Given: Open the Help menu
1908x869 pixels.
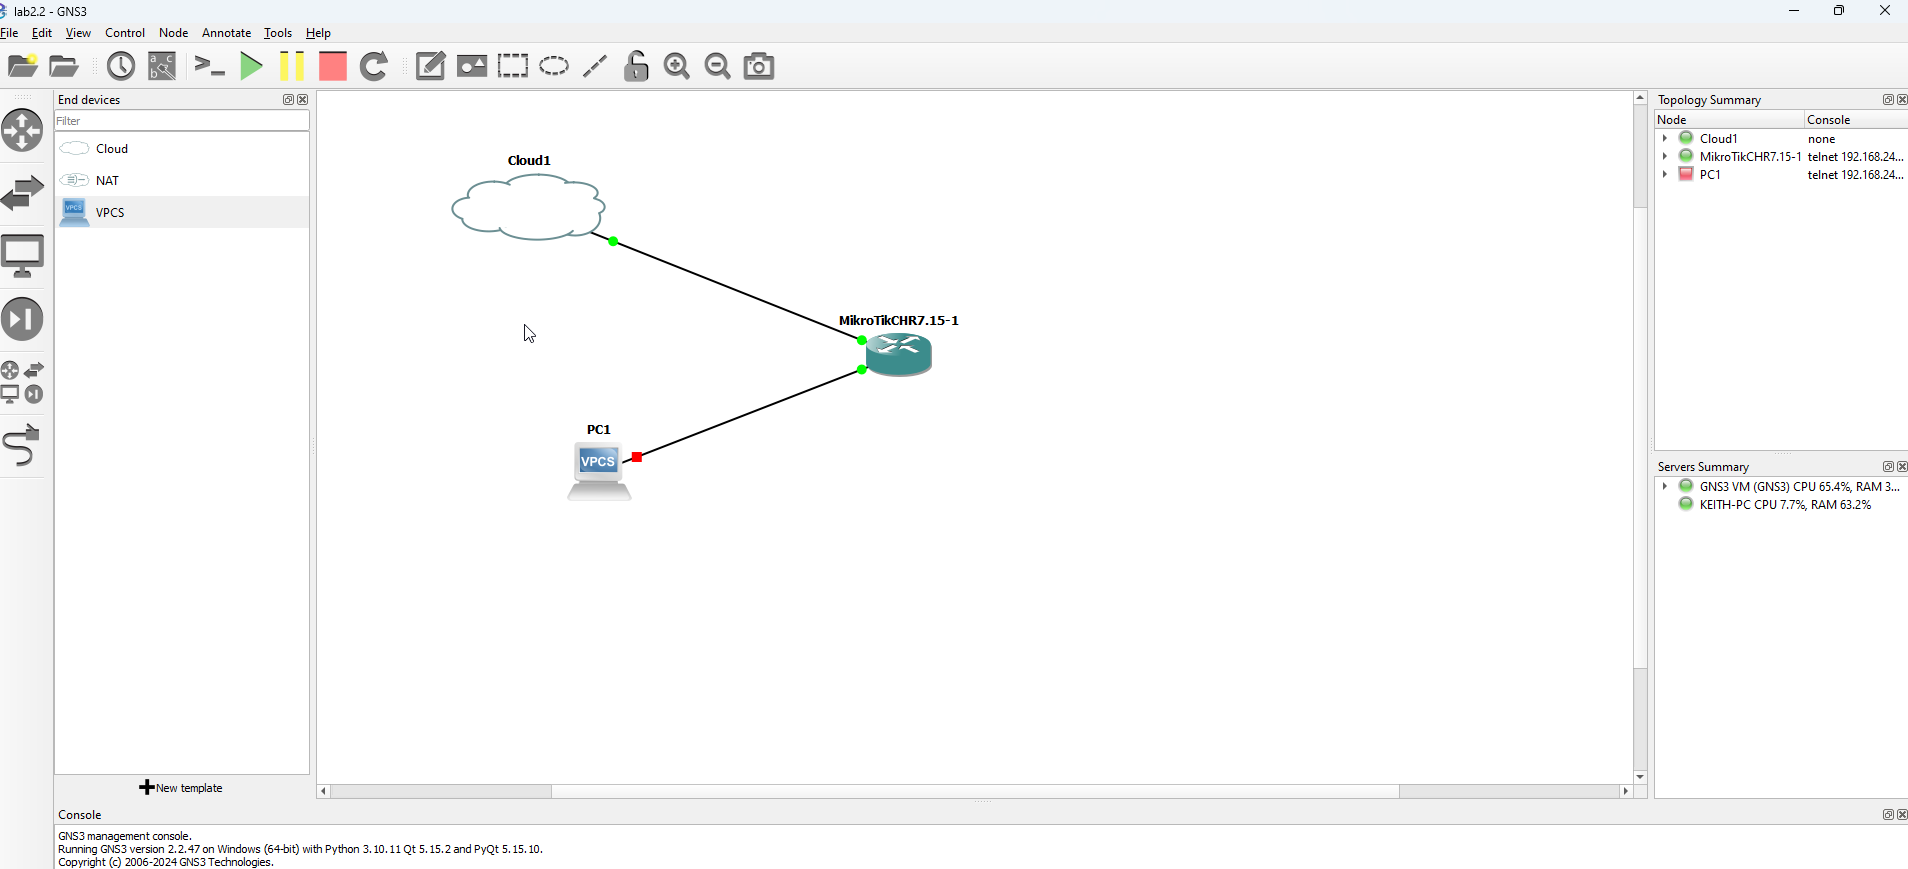Looking at the screenshot, I should tap(319, 33).
